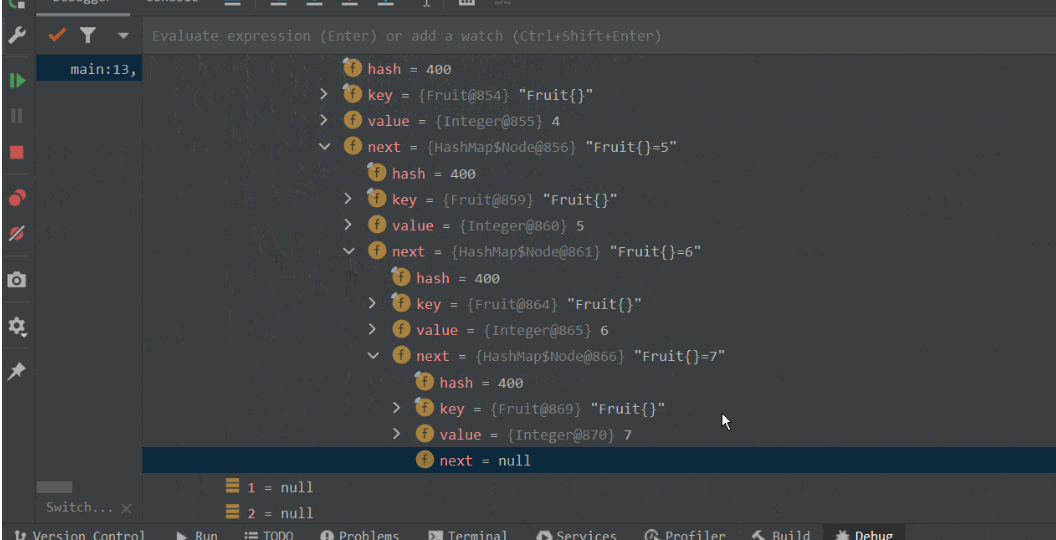Click the "Fruit{}=7" value text
The width and height of the screenshot is (1056, 540).
680,356
